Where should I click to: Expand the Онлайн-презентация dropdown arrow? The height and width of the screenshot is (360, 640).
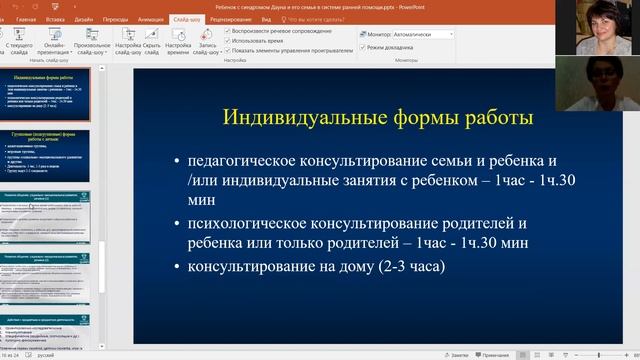71,53
